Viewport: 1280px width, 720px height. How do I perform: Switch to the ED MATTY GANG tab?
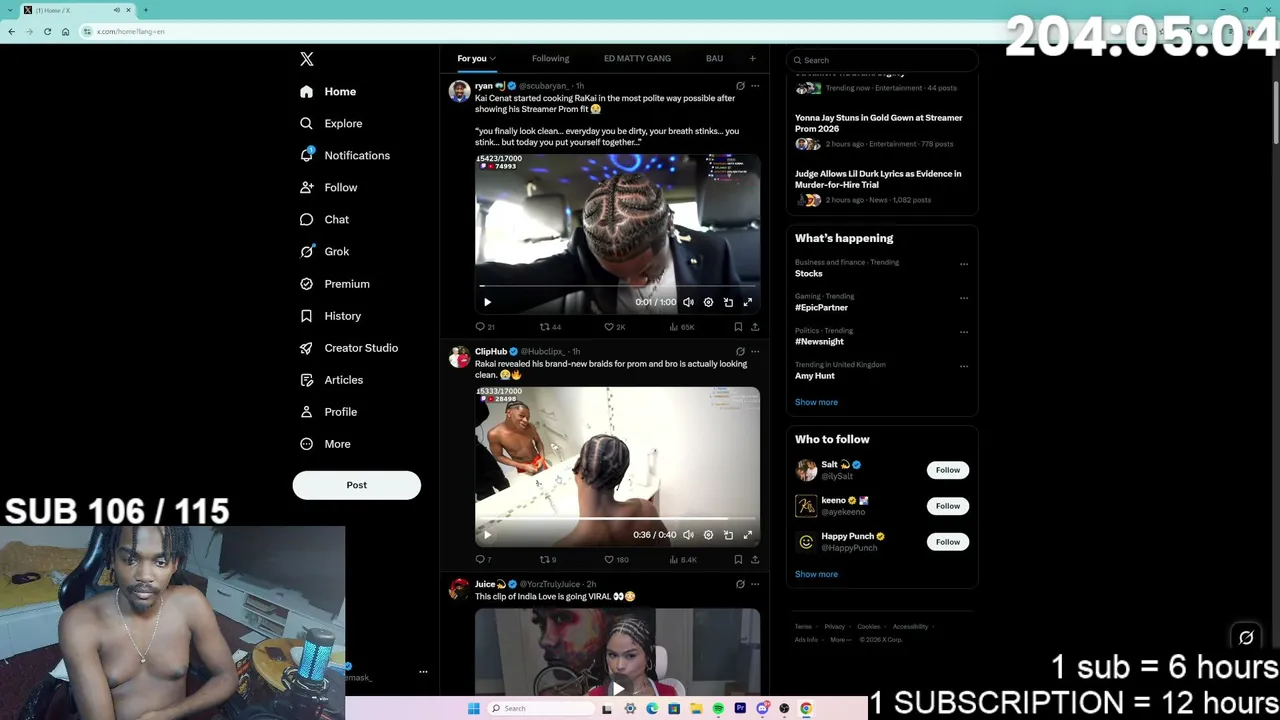(x=637, y=59)
